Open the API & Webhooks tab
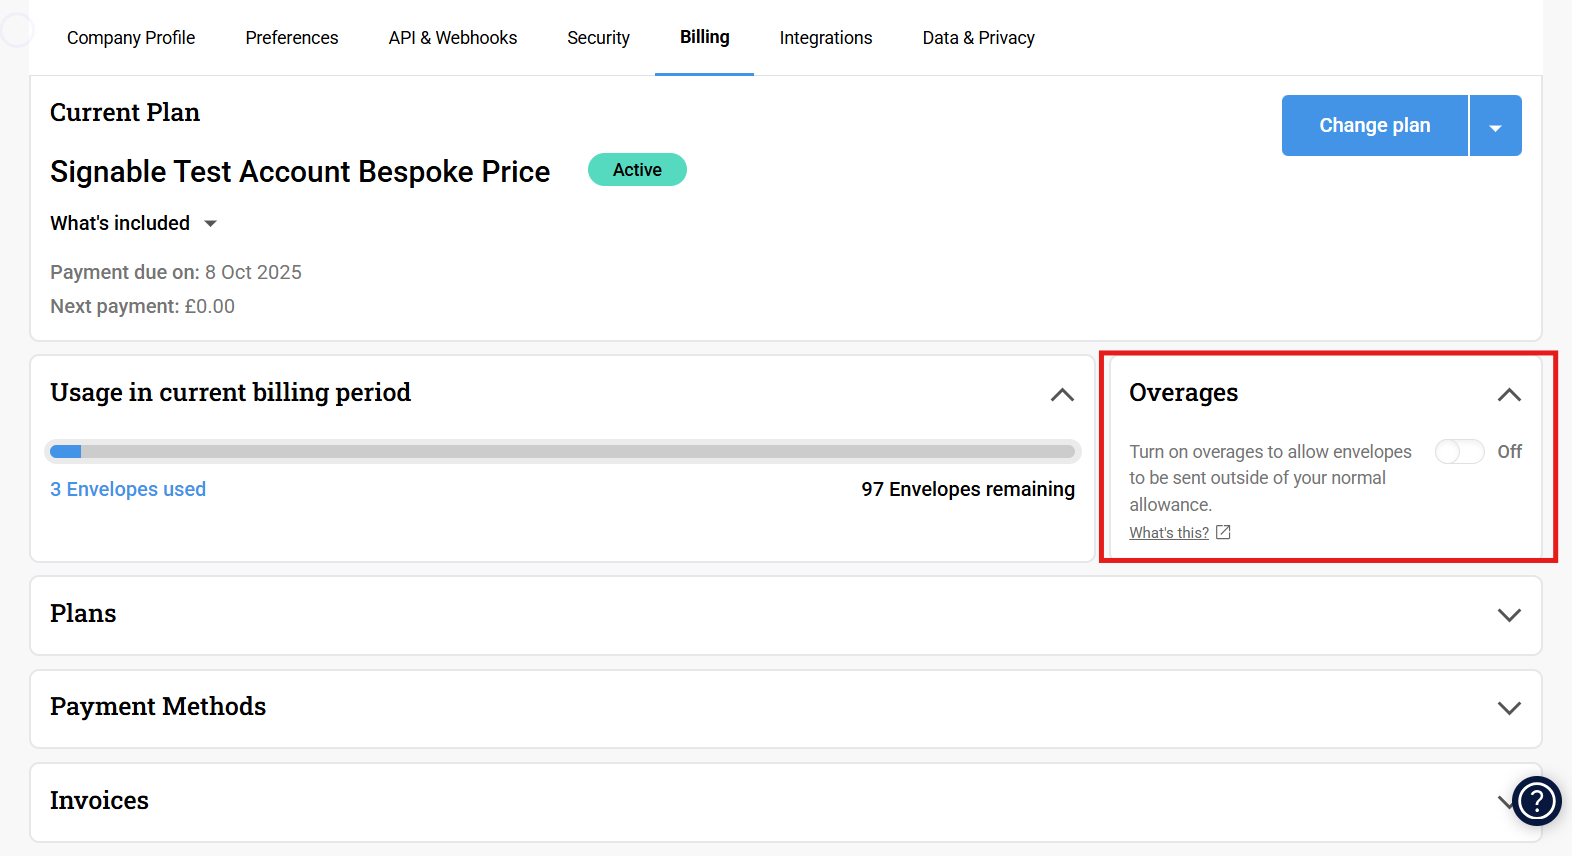 453,38
